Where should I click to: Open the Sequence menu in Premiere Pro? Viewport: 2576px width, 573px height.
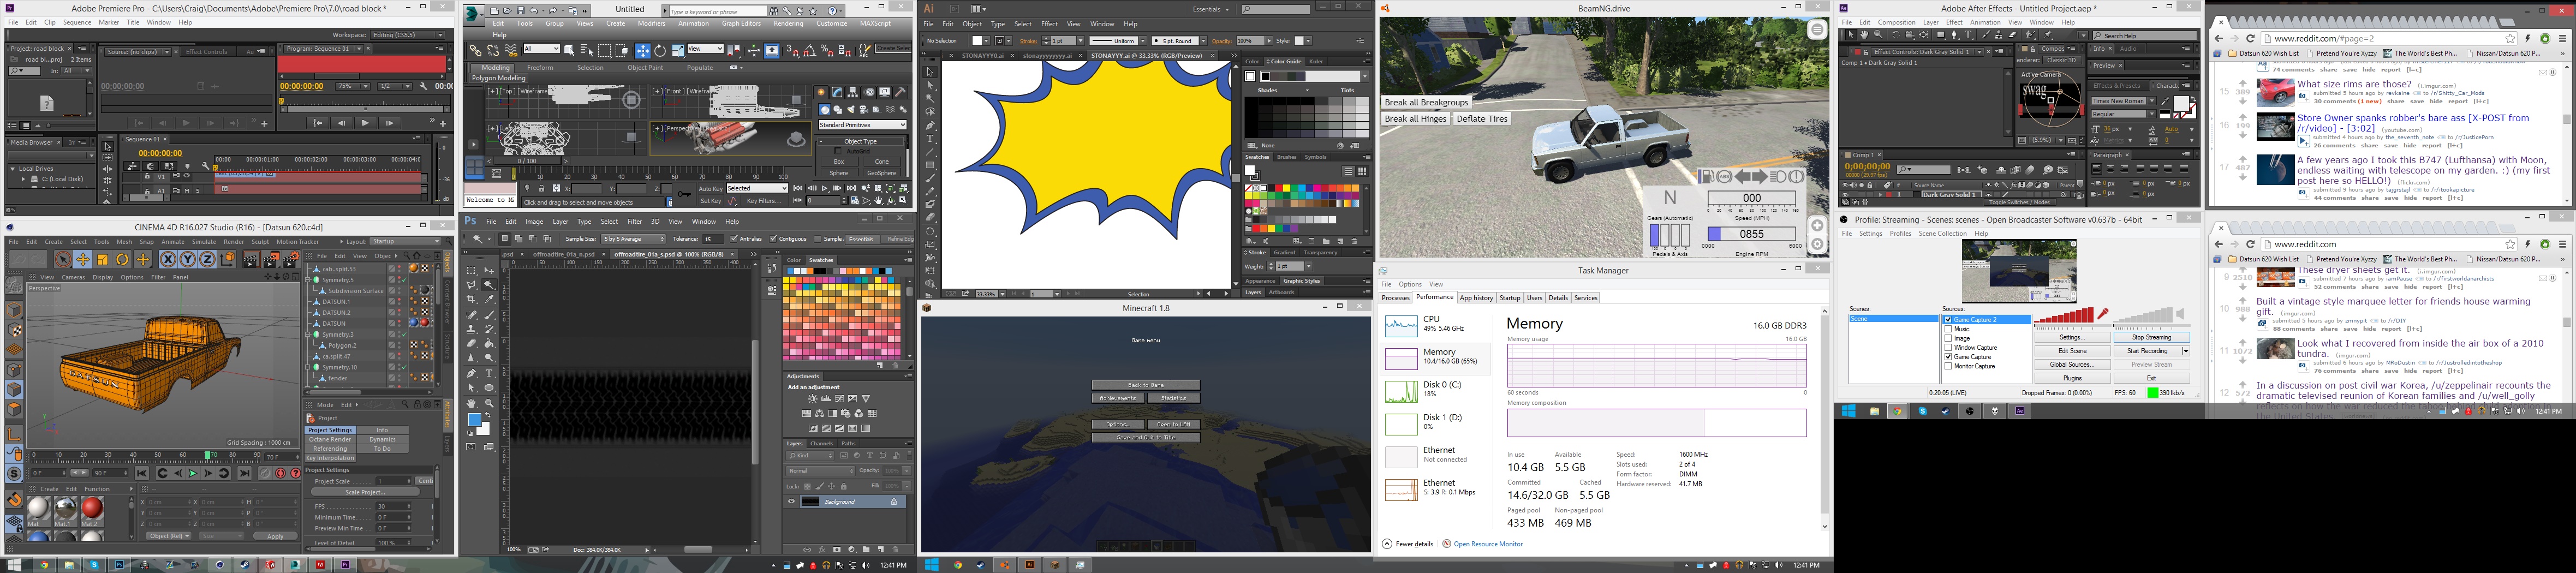click(77, 22)
